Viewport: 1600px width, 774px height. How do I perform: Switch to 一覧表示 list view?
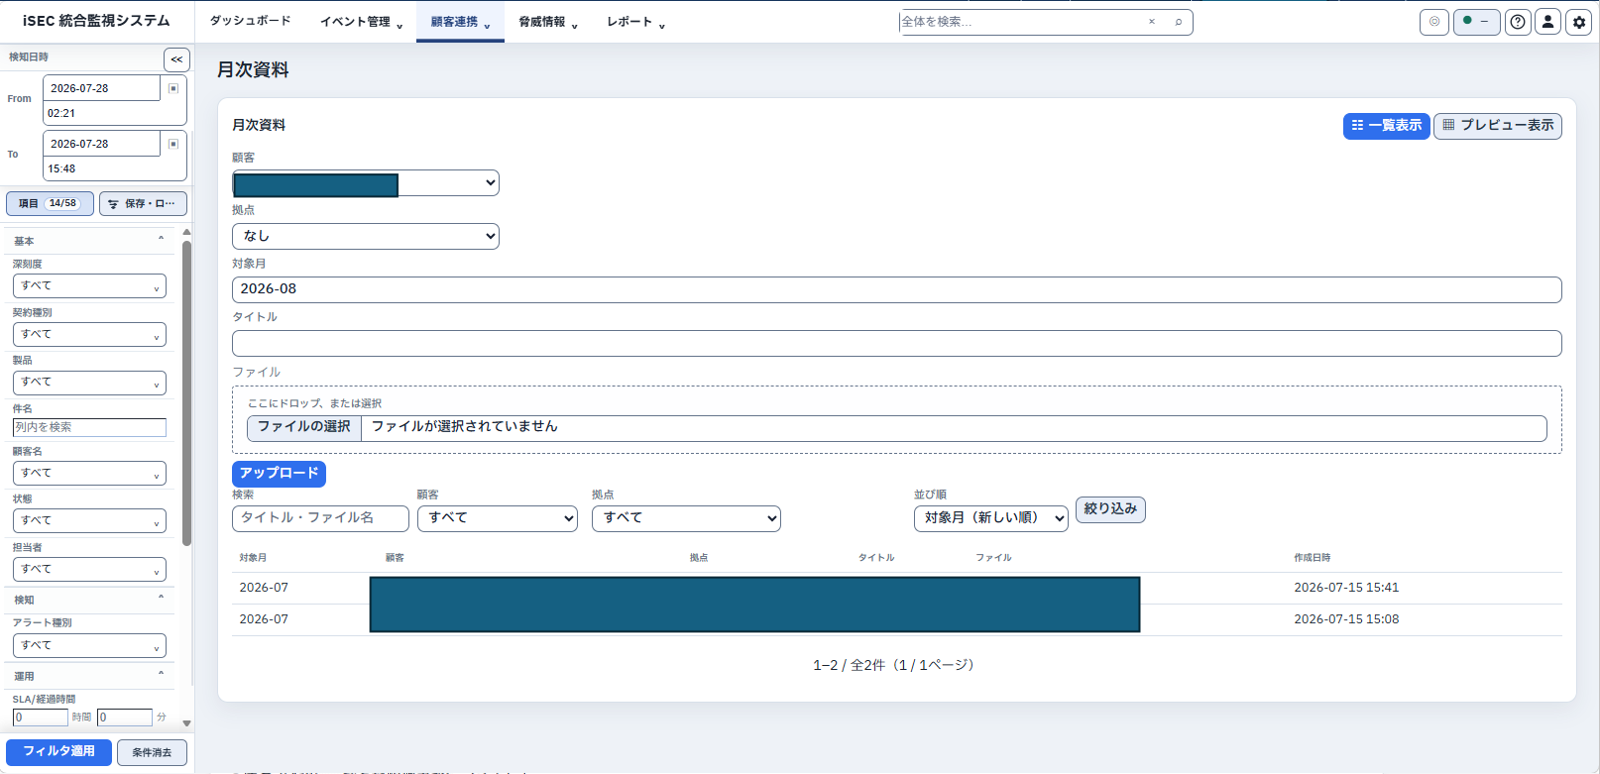(x=1386, y=126)
